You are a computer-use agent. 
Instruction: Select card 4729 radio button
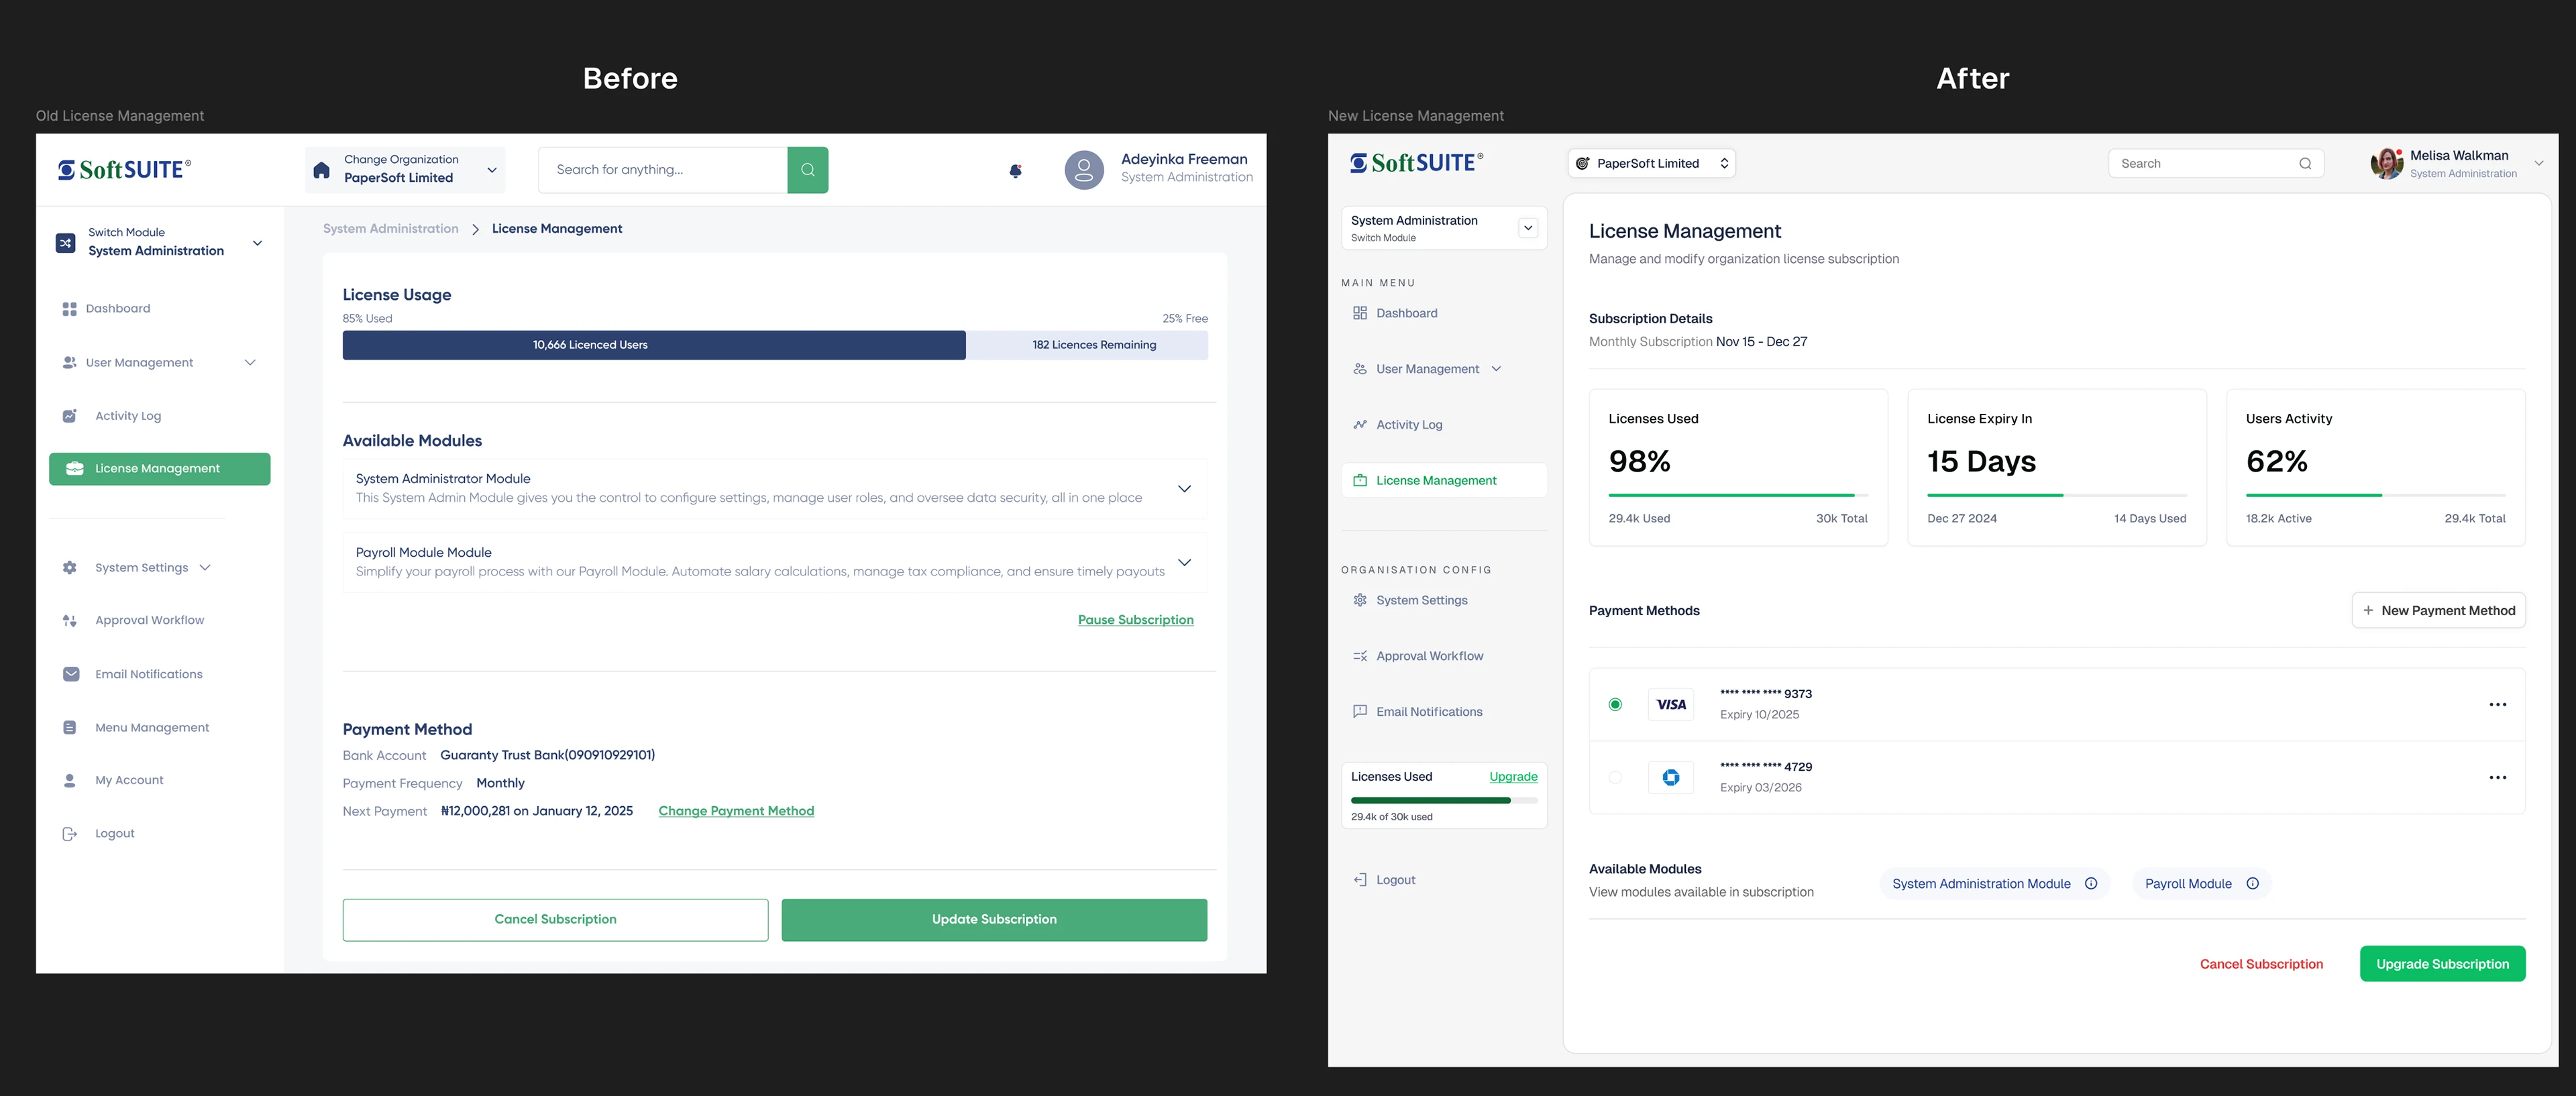pyautogui.click(x=1614, y=778)
